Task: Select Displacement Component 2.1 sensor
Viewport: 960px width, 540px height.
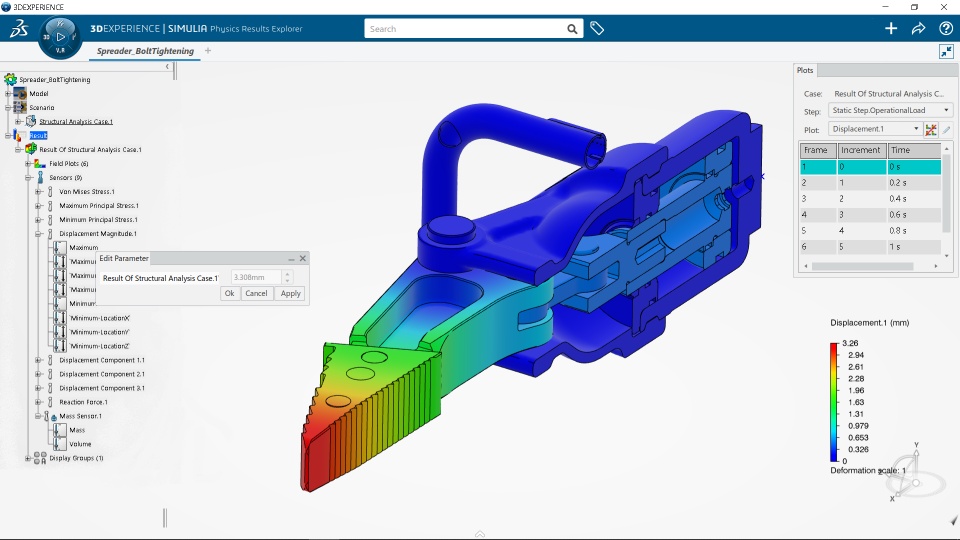Action: click(102, 374)
